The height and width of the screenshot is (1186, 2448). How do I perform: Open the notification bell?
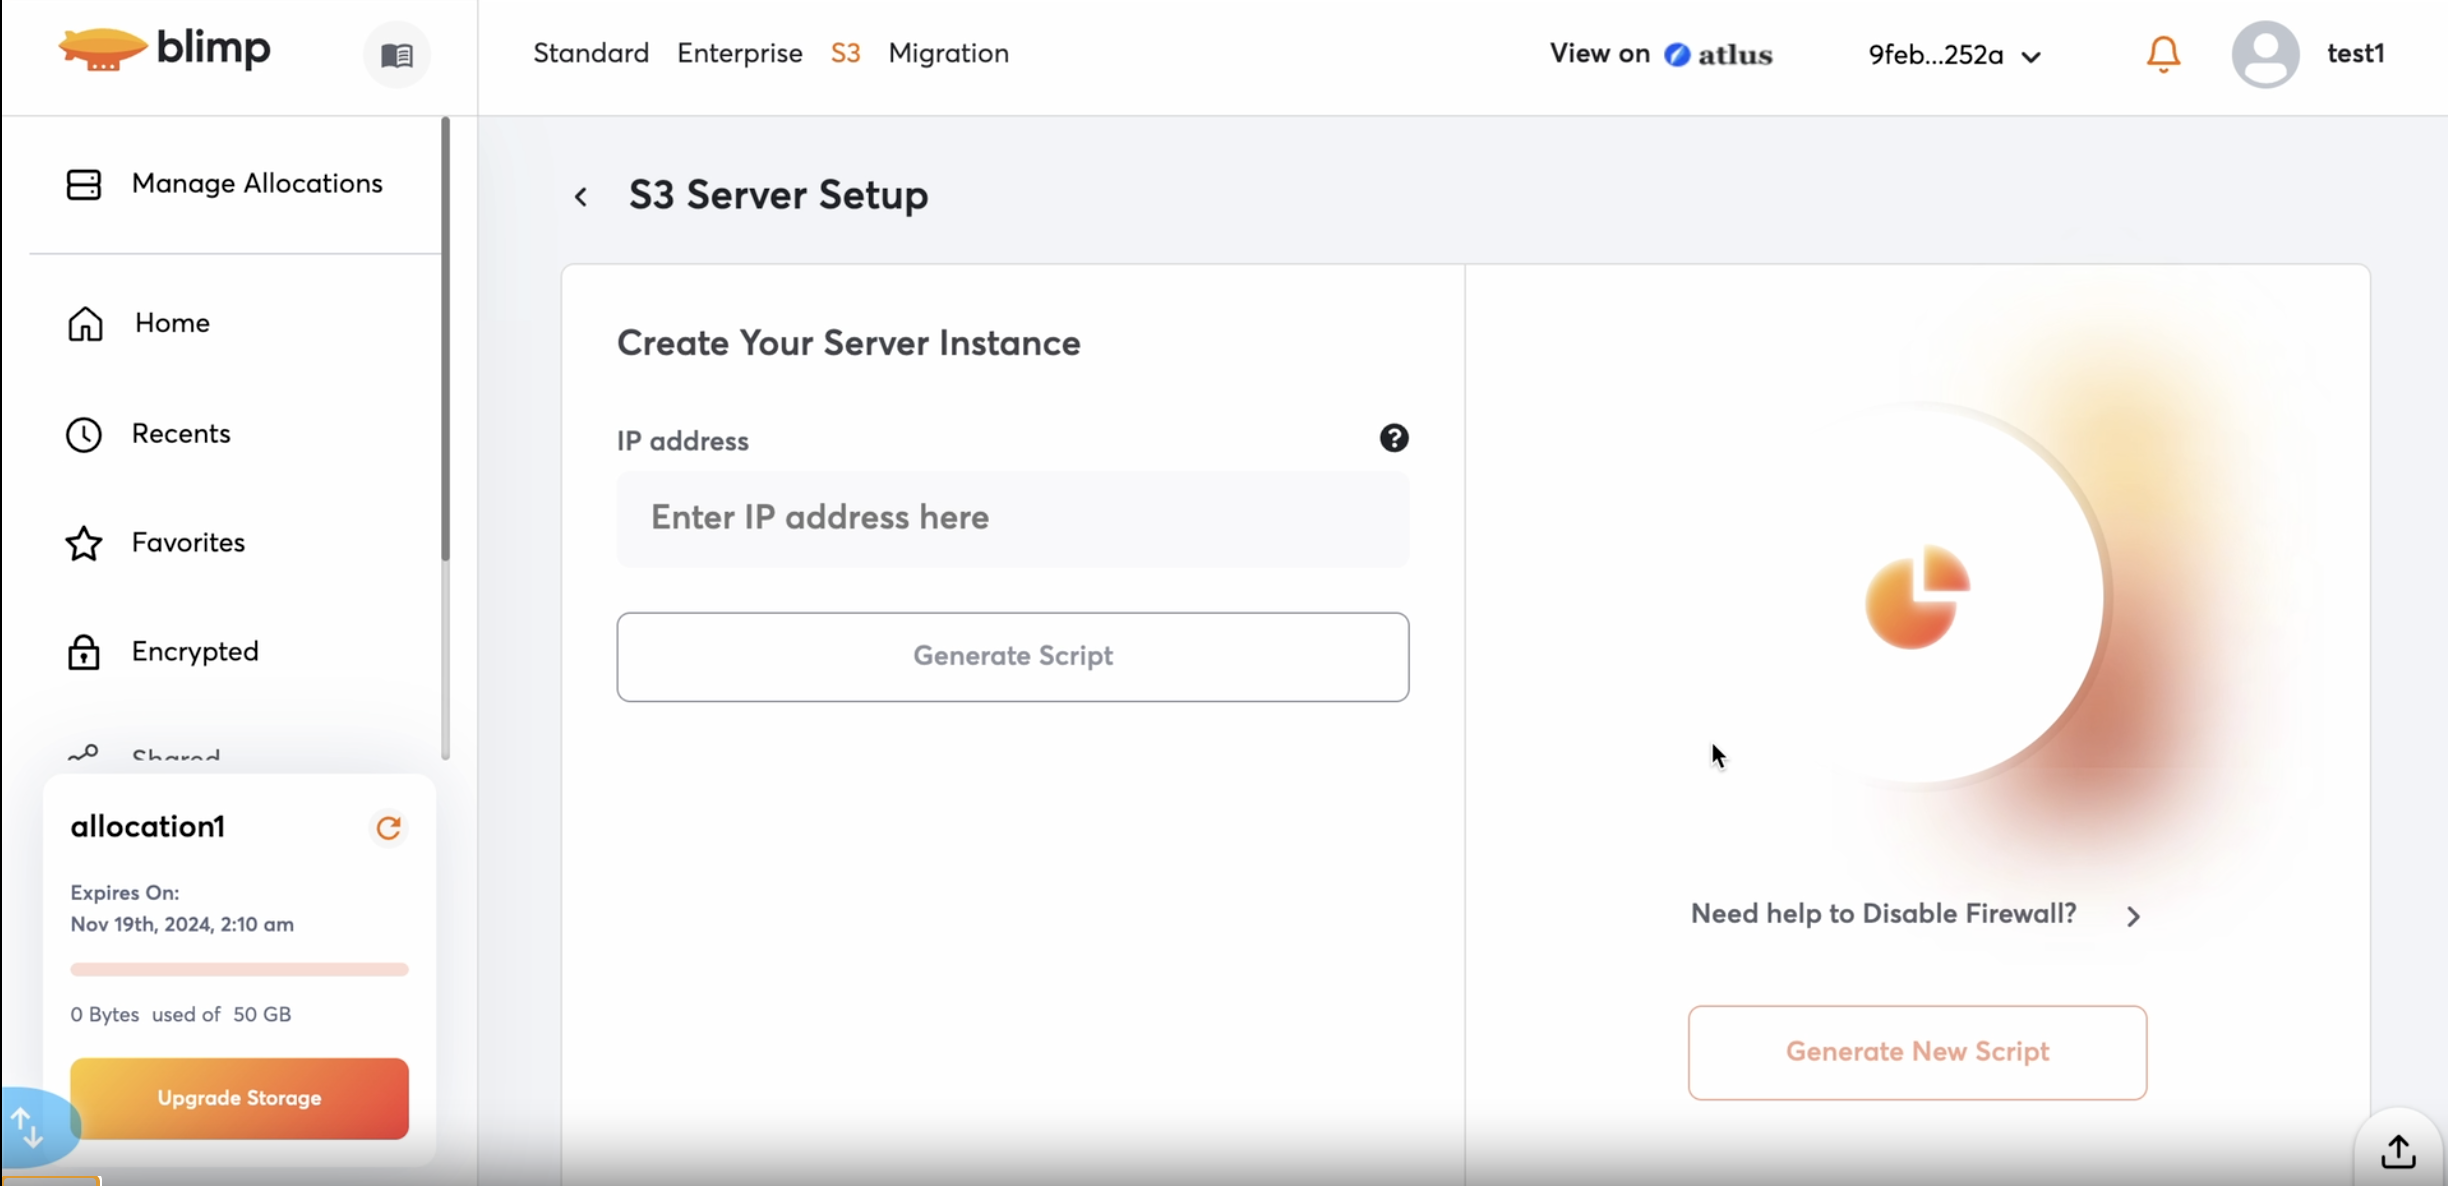2163,54
